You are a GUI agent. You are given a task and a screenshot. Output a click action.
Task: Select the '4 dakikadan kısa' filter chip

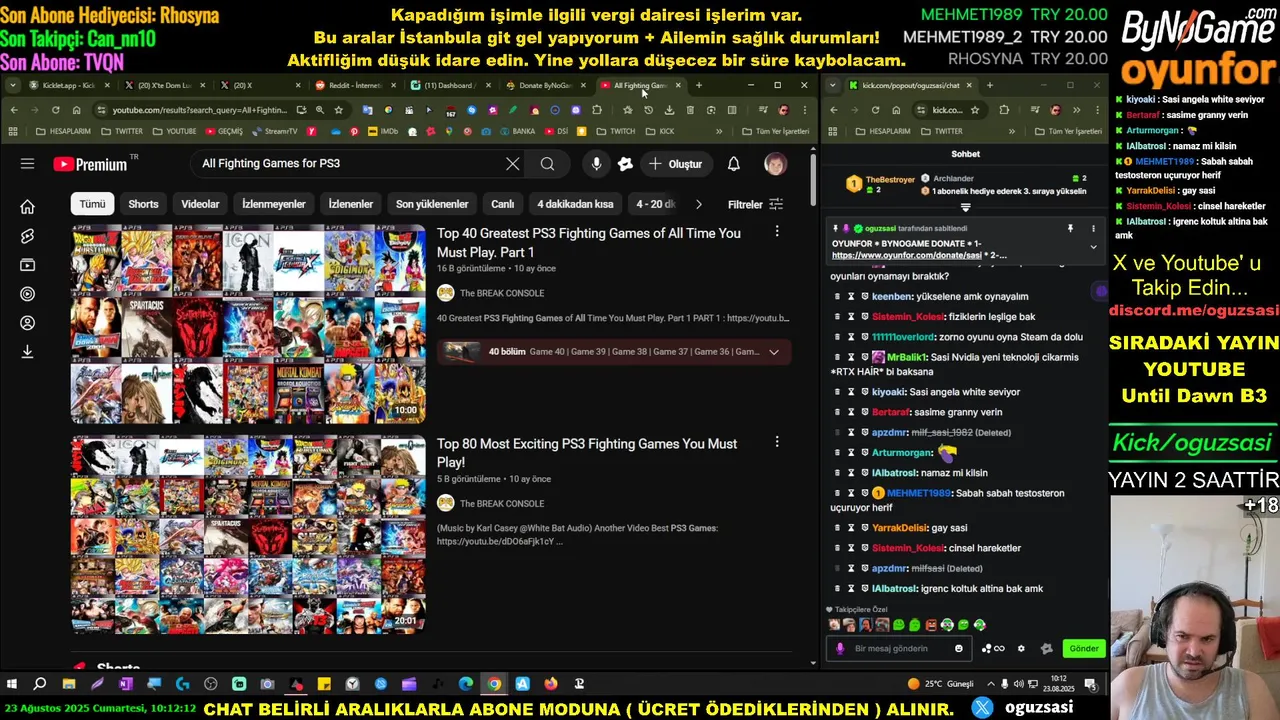coord(575,204)
